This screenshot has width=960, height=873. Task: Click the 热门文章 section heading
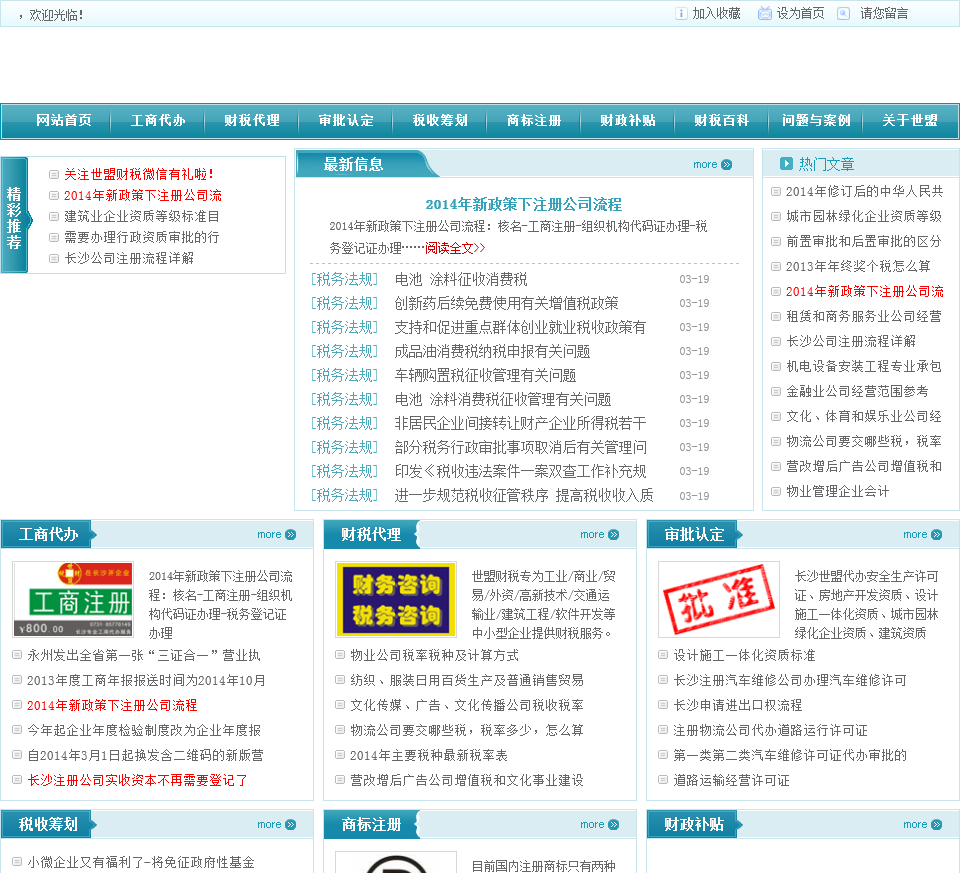point(826,164)
